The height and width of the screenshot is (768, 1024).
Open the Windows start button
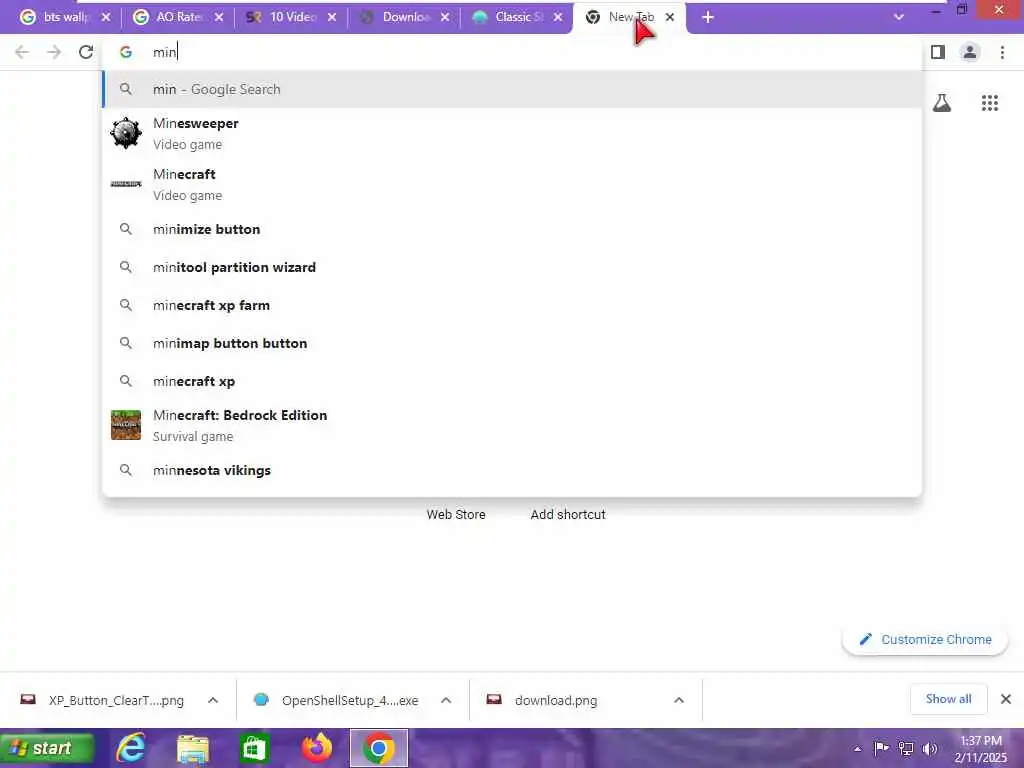[x=47, y=748]
